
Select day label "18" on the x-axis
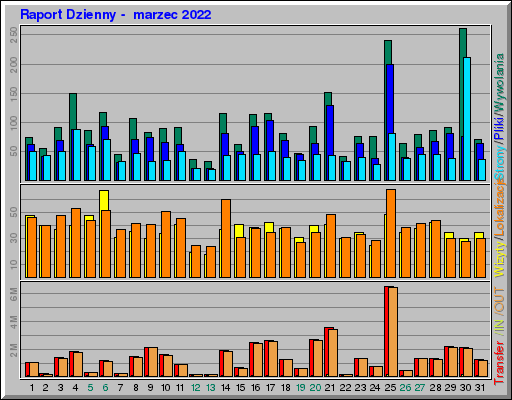tap(286, 388)
